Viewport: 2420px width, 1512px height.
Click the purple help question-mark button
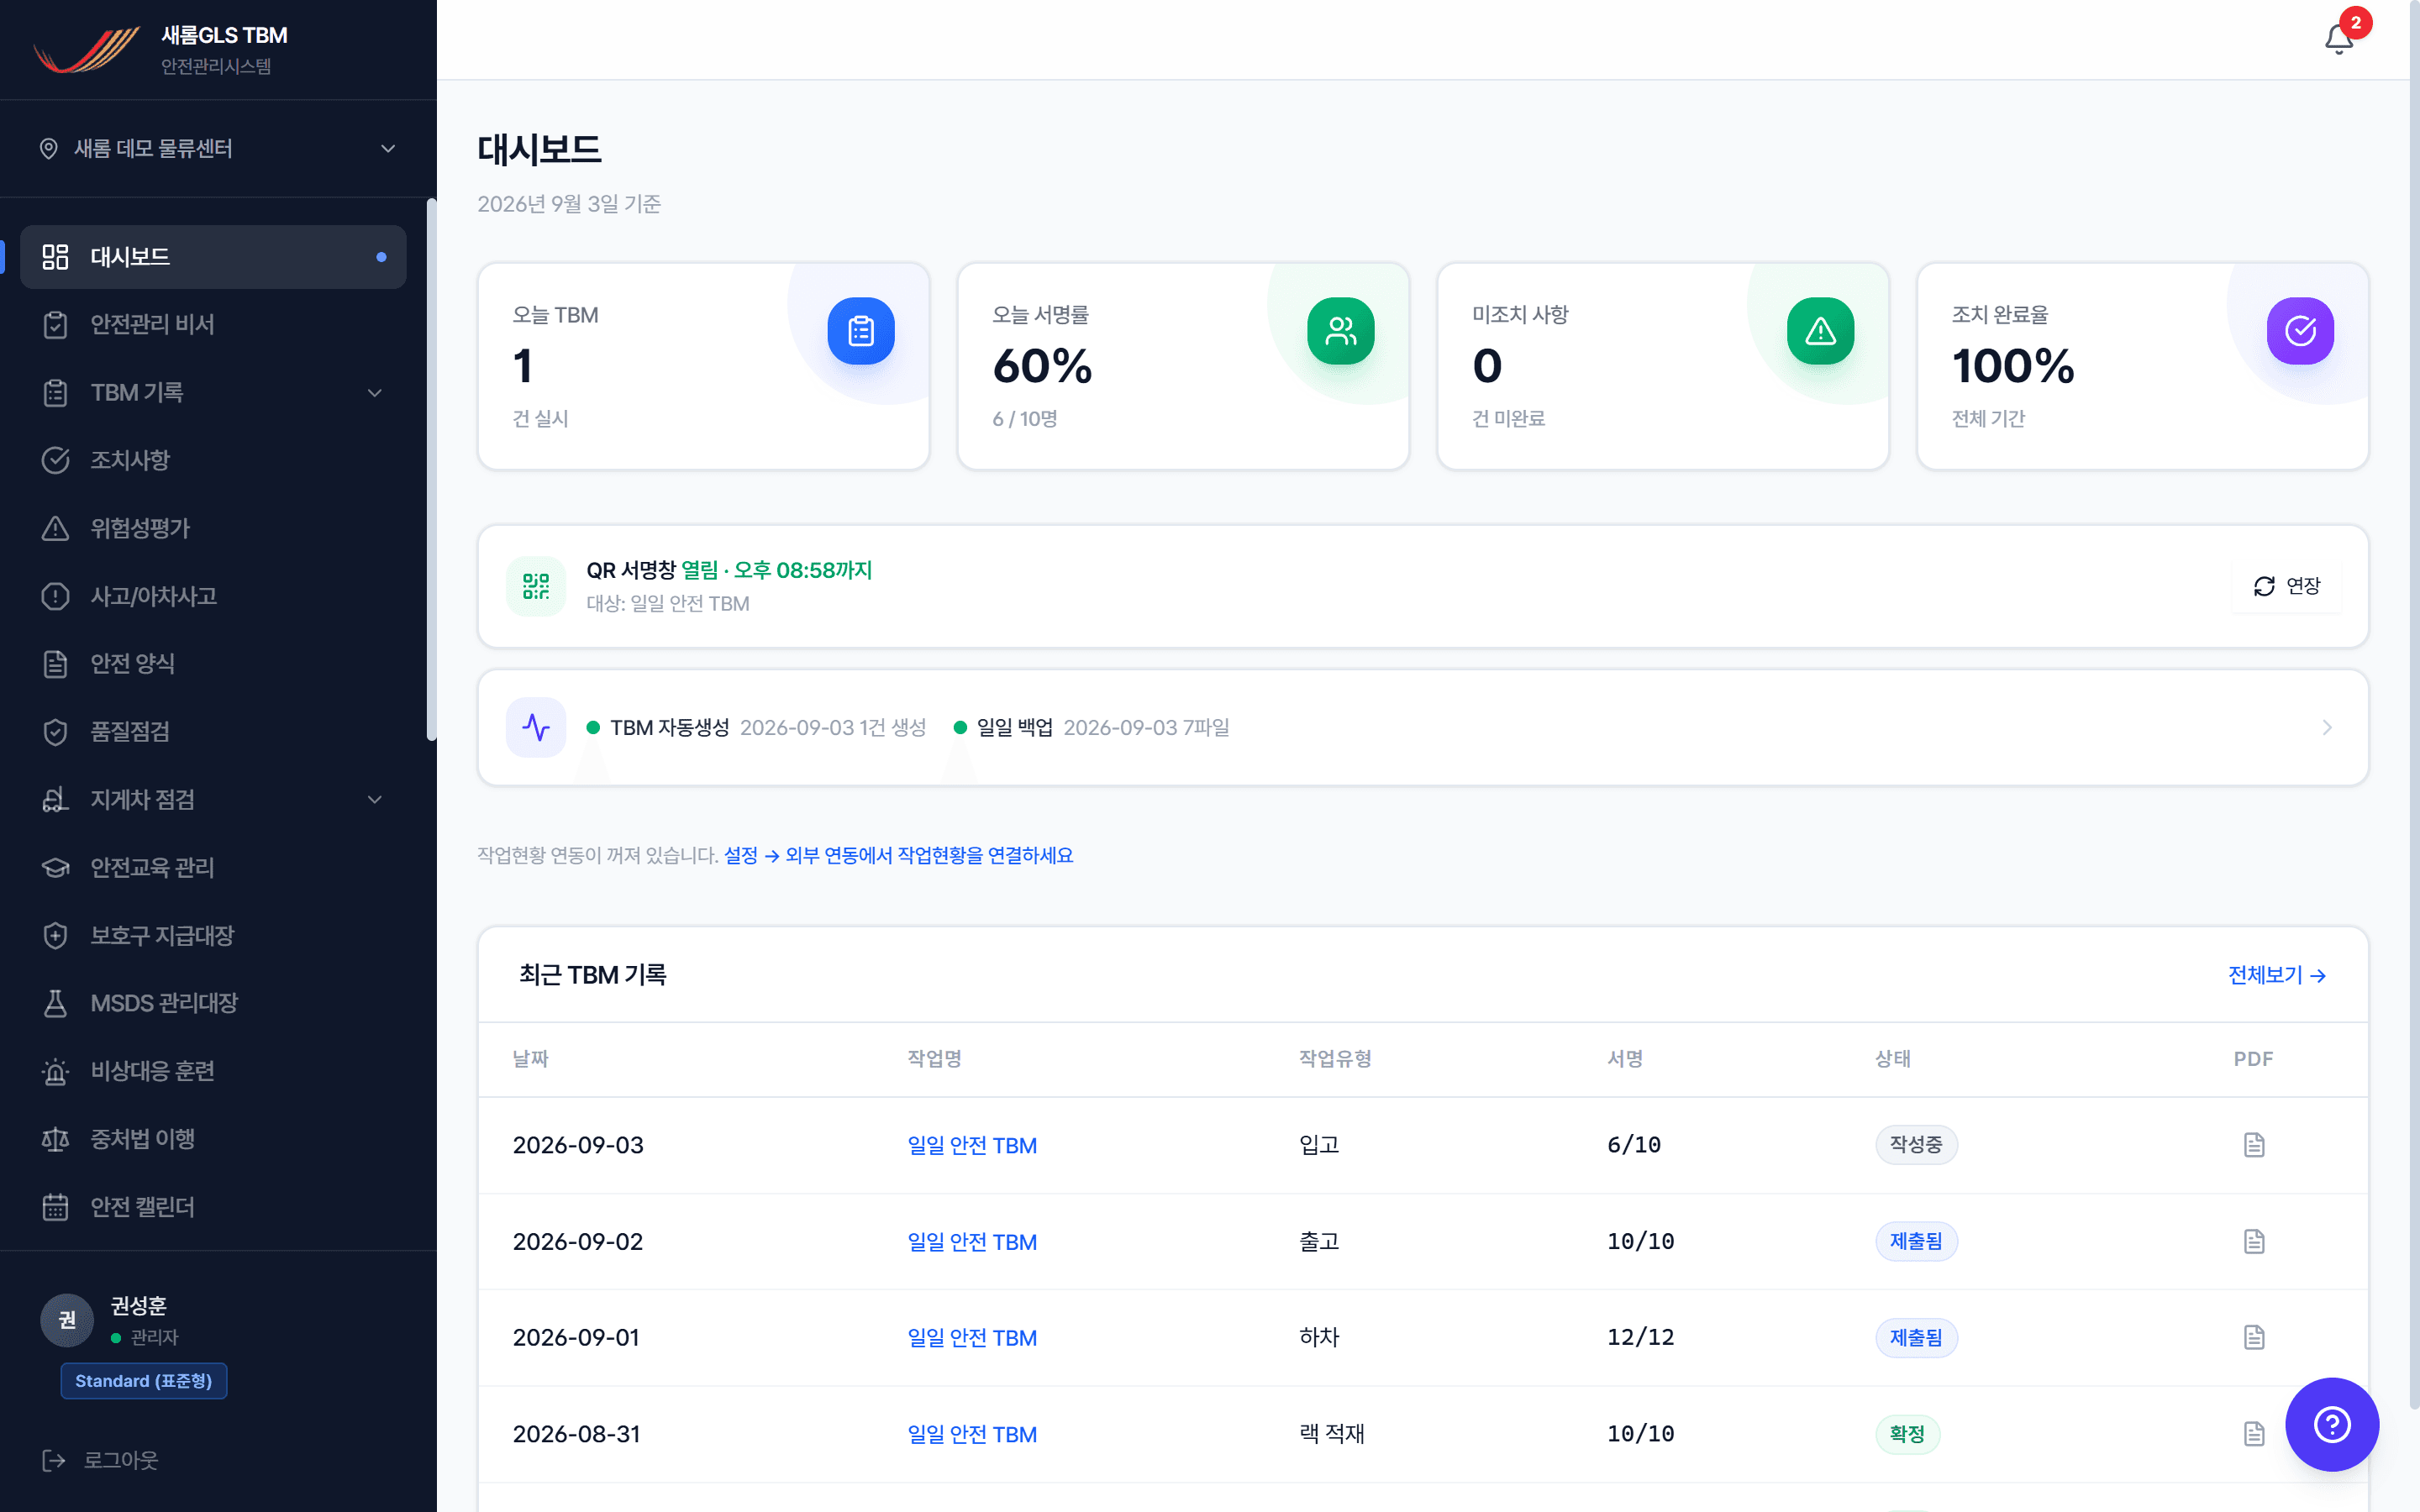point(2331,1424)
